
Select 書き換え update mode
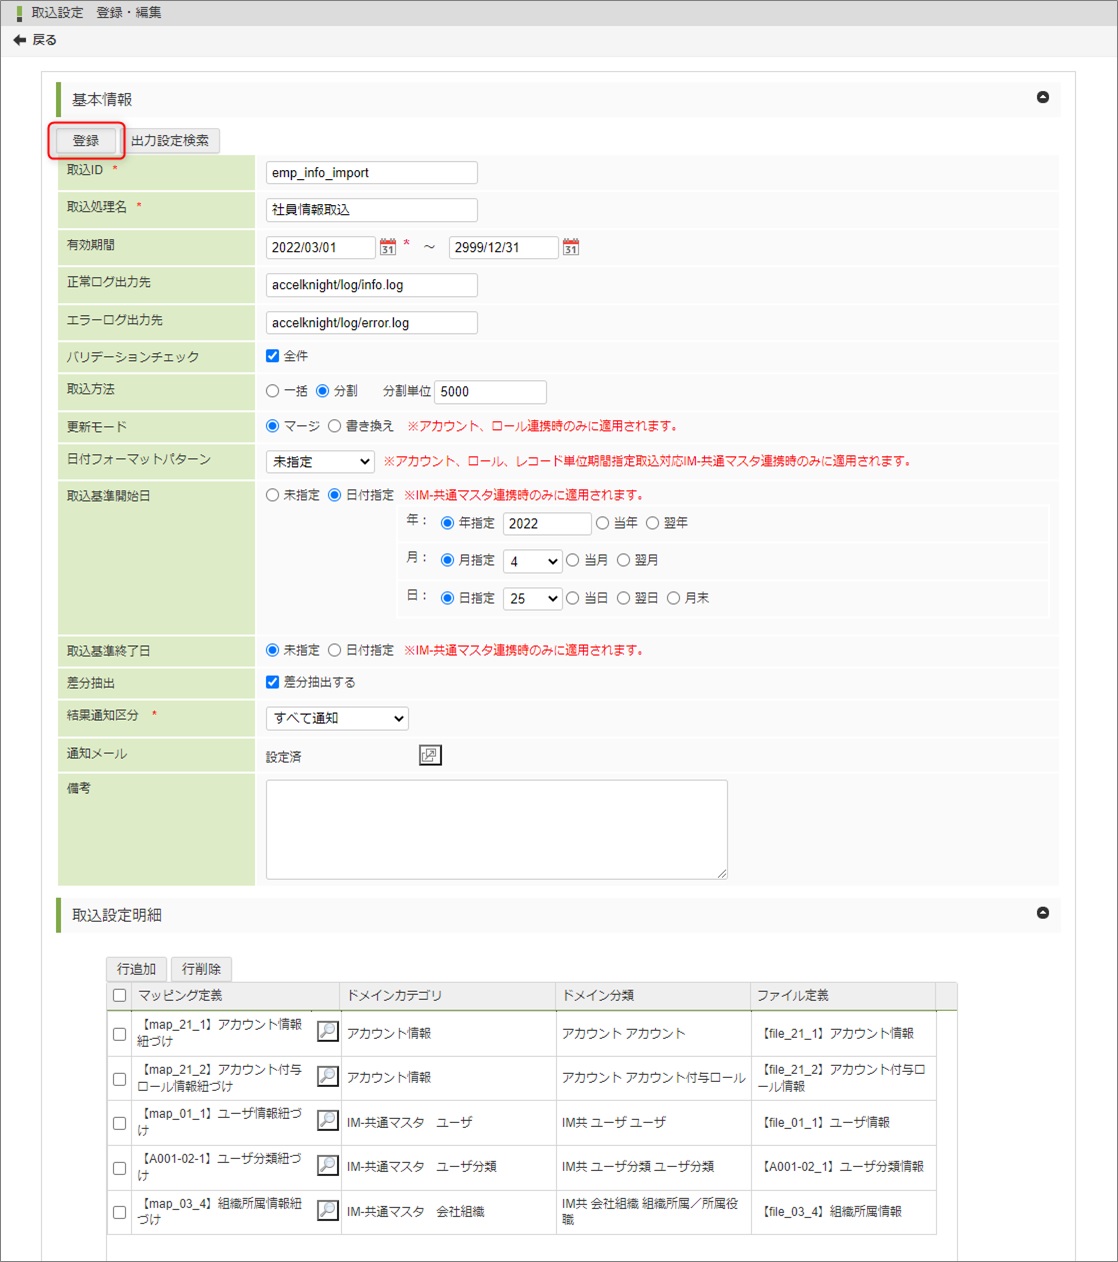[x=335, y=426]
